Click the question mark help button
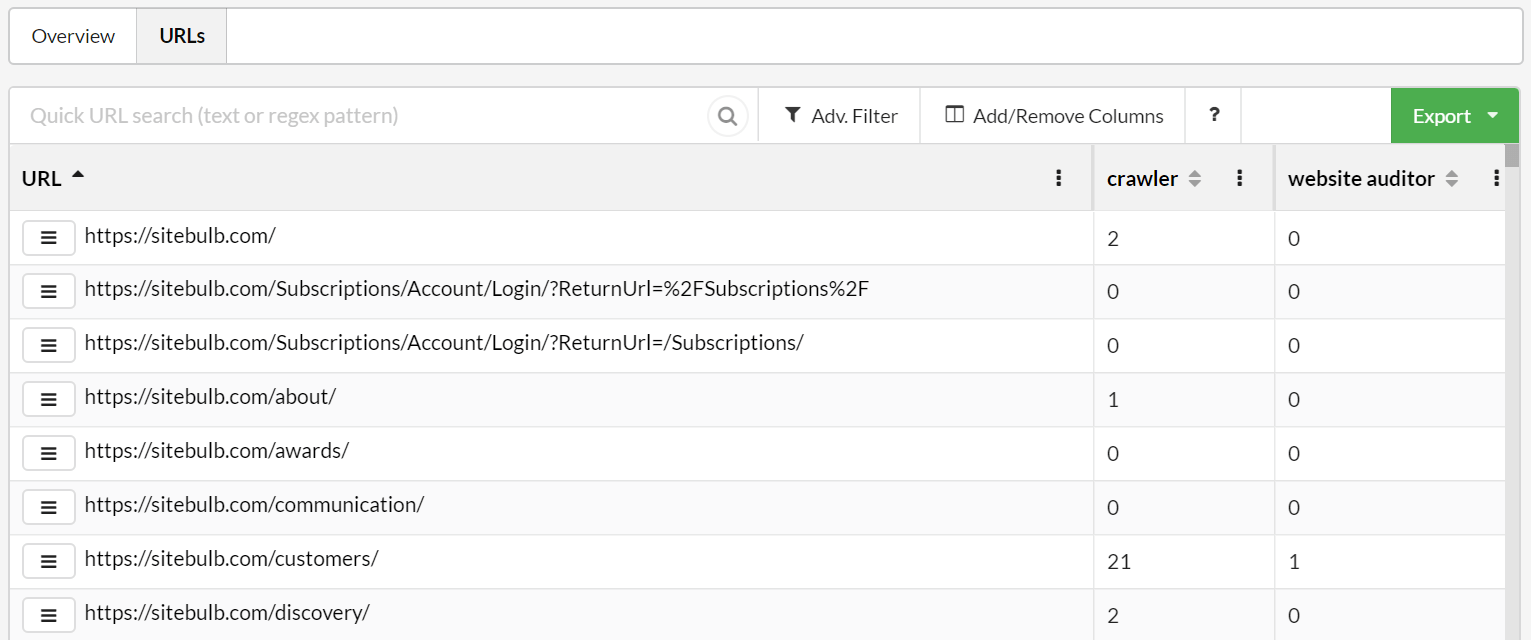This screenshot has width=1531, height=640. point(1214,115)
